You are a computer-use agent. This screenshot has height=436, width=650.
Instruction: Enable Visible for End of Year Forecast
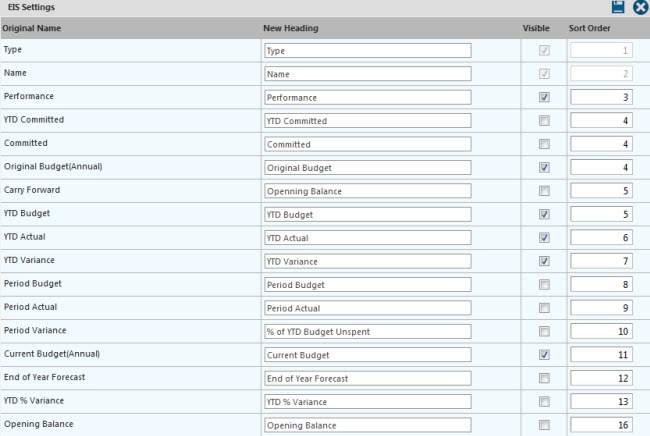[x=544, y=378]
